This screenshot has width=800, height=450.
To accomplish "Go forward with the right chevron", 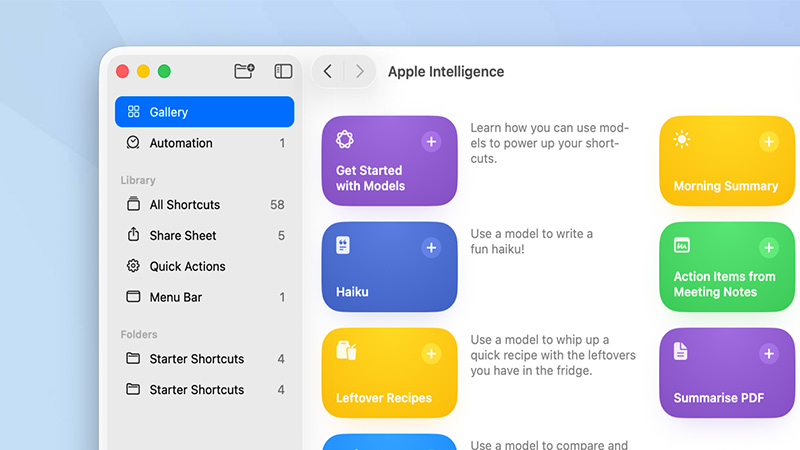I will [360, 71].
